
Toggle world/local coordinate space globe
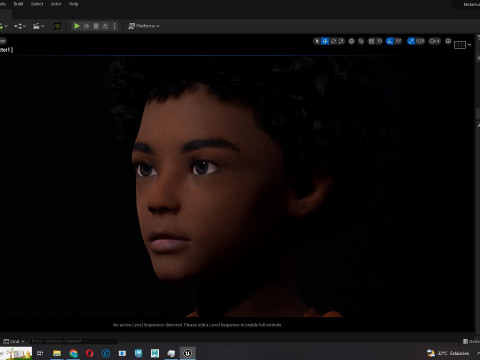pyautogui.click(x=351, y=41)
